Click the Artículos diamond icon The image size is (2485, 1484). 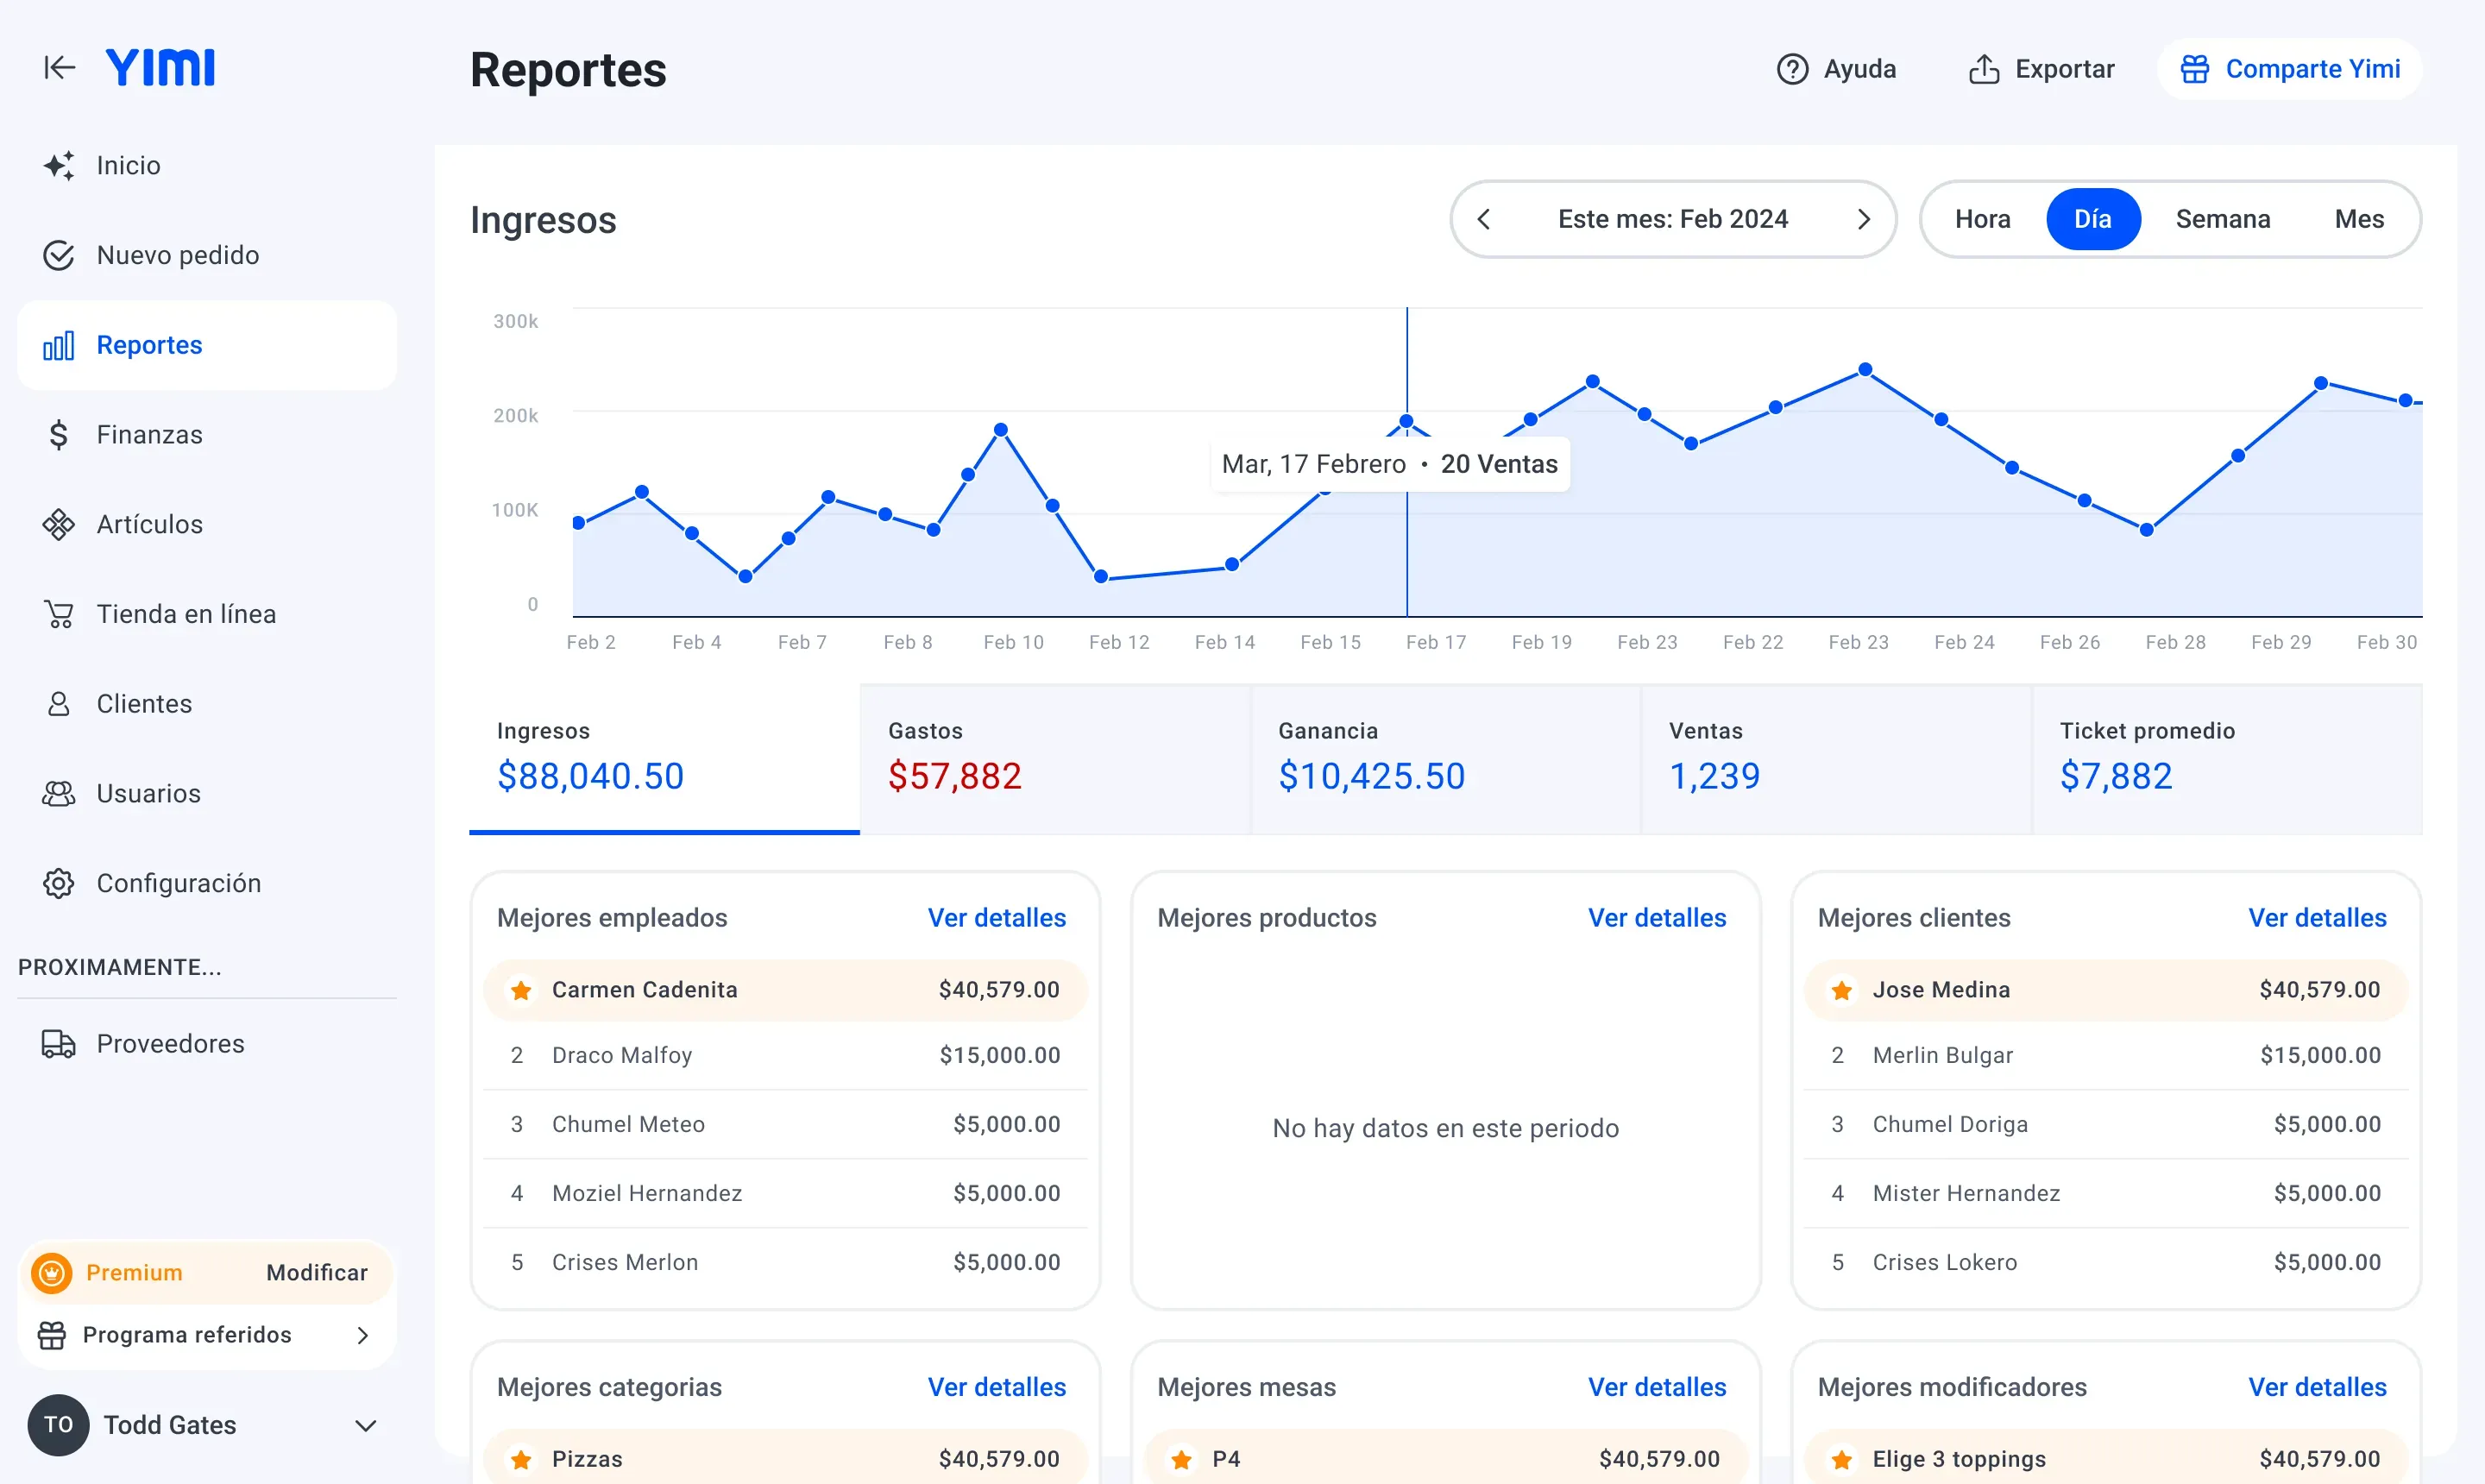click(58, 524)
